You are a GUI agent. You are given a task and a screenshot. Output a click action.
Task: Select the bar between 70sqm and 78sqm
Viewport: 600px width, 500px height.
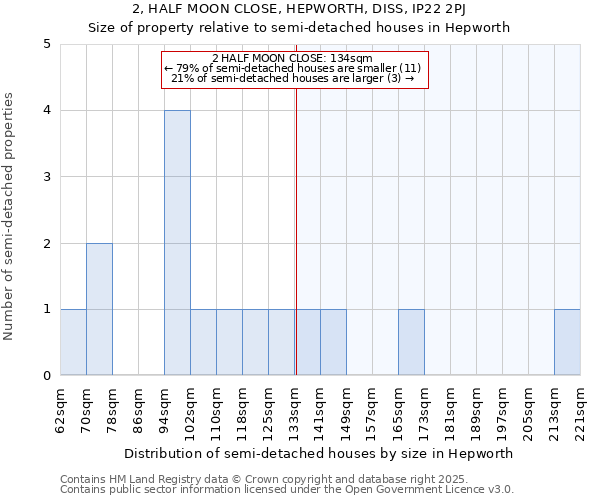point(99,309)
